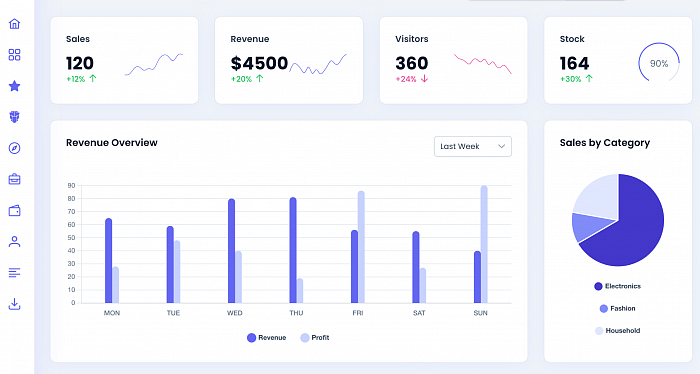Viewport: 700px width, 374px height.
Task: Click the download icon in sidebar
Action: click(14, 304)
